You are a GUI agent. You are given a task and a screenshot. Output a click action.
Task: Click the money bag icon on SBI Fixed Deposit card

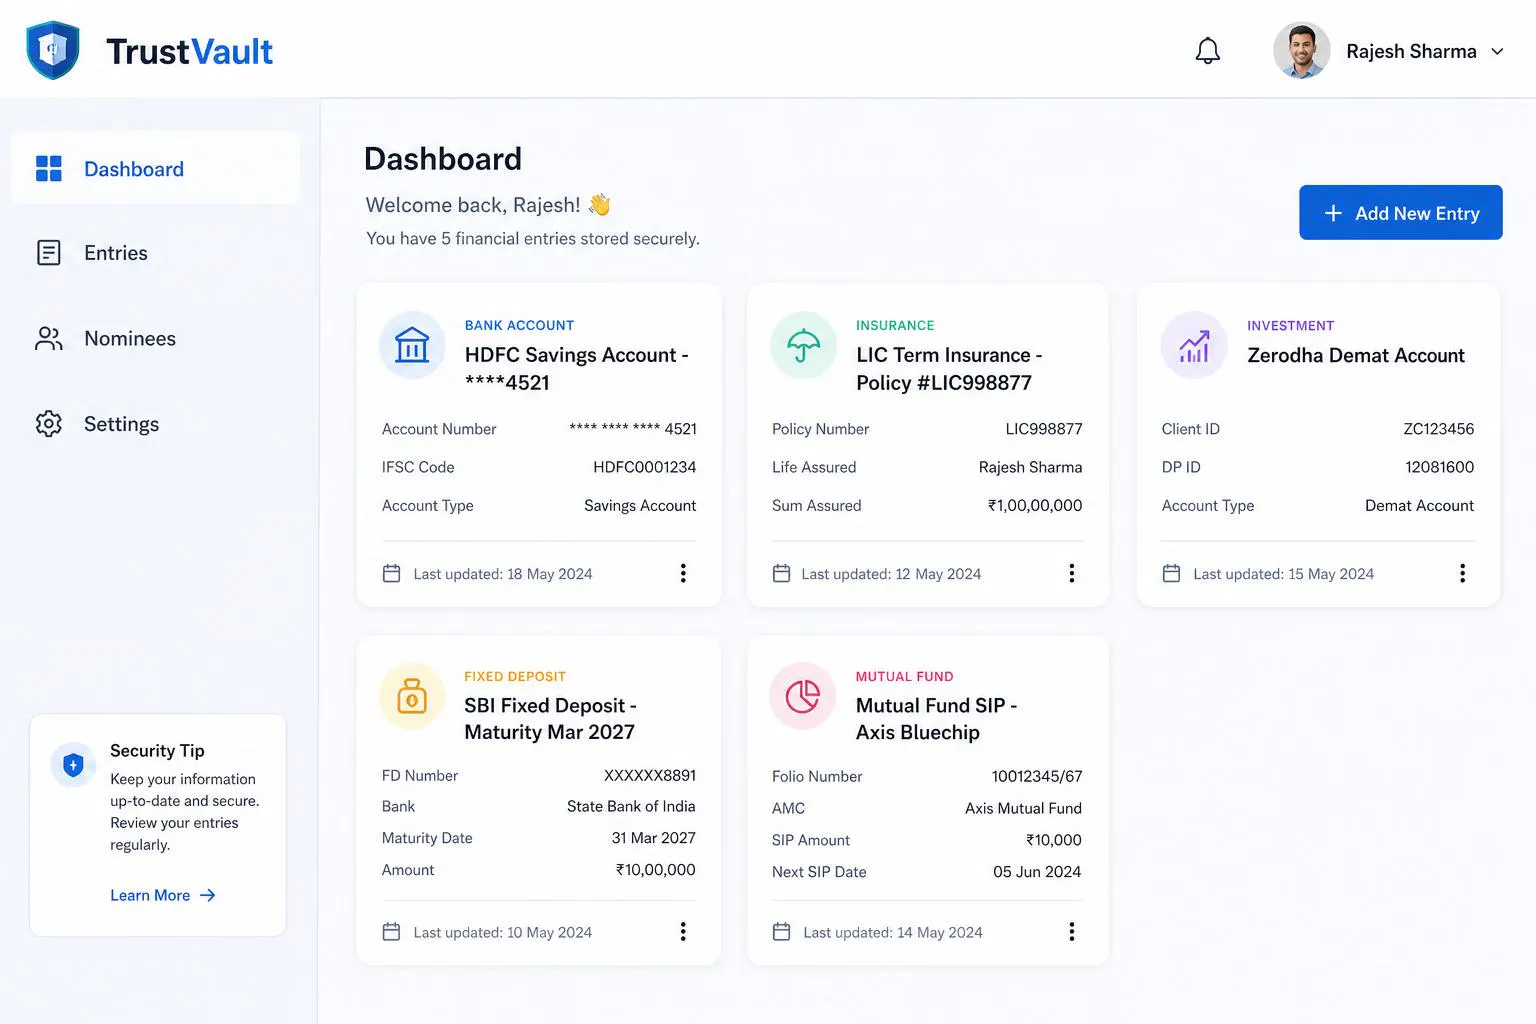click(x=412, y=696)
